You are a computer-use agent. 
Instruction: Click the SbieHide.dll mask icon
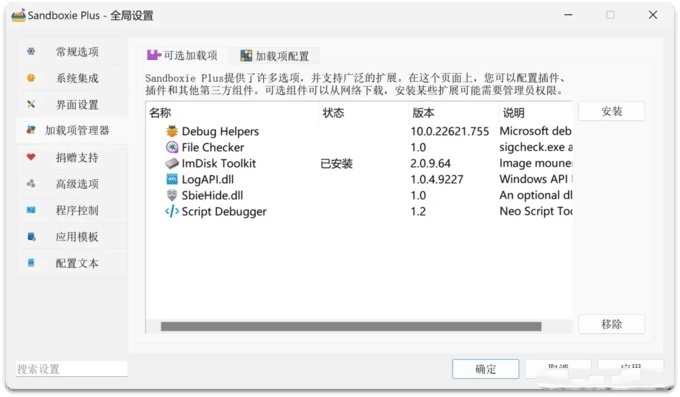(x=172, y=195)
